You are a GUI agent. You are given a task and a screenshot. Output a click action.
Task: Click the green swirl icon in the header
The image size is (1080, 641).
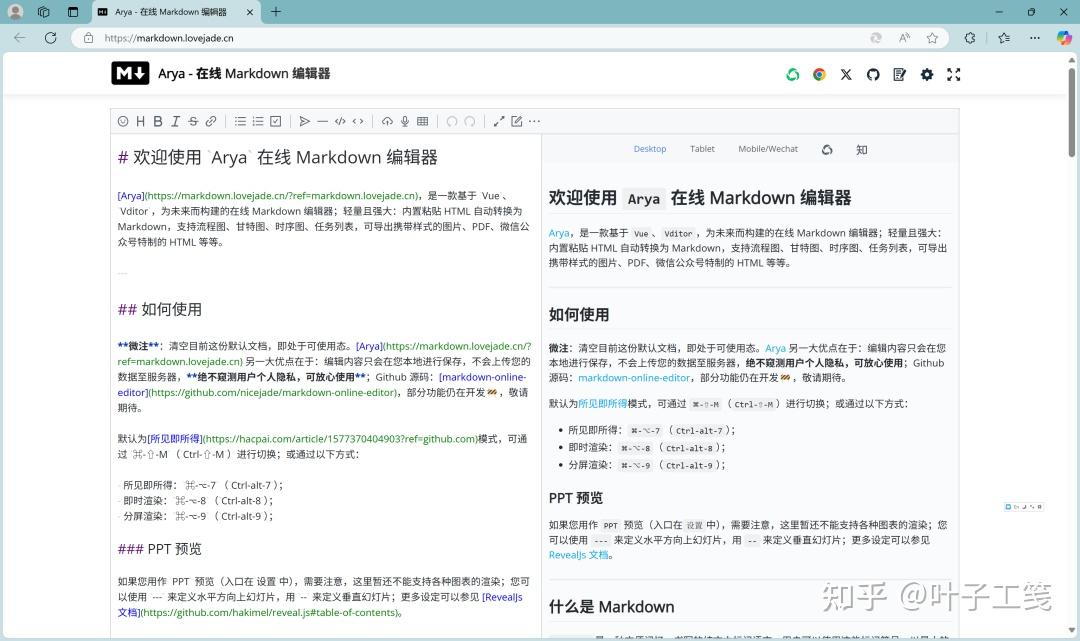click(x=793, y=74)
